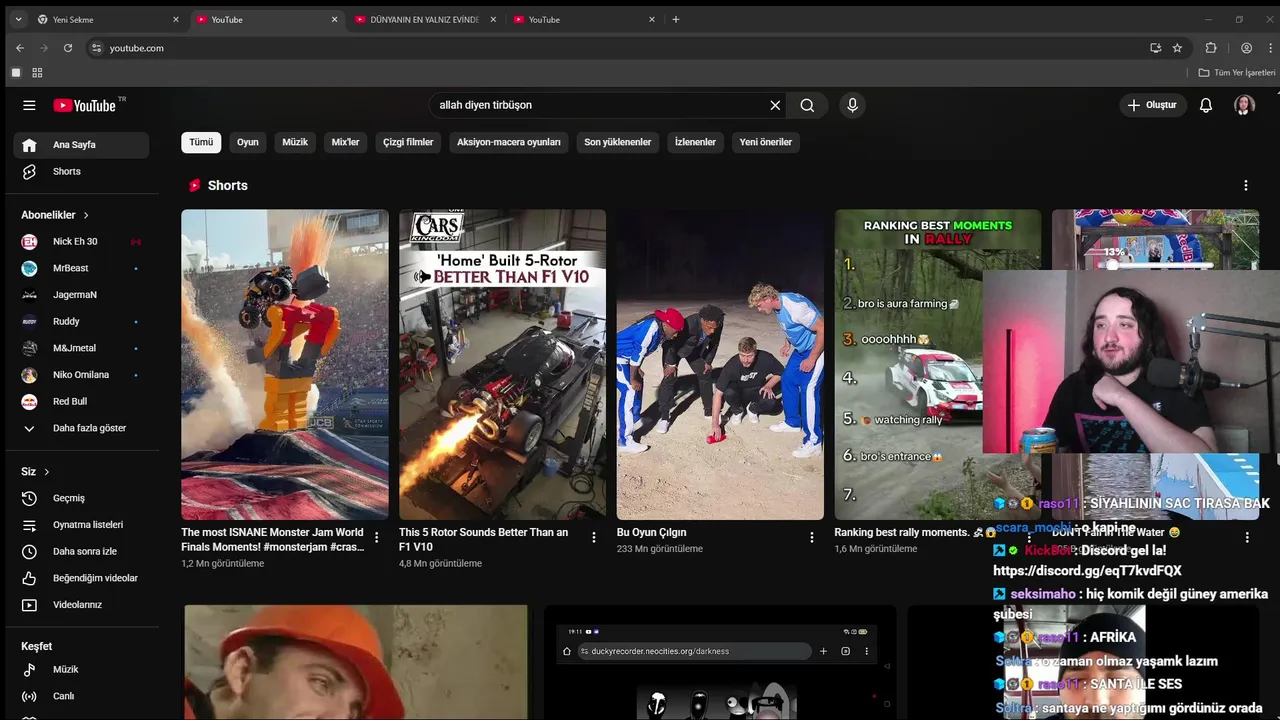Select the Mix'ler filter chip

click(345, 142)
